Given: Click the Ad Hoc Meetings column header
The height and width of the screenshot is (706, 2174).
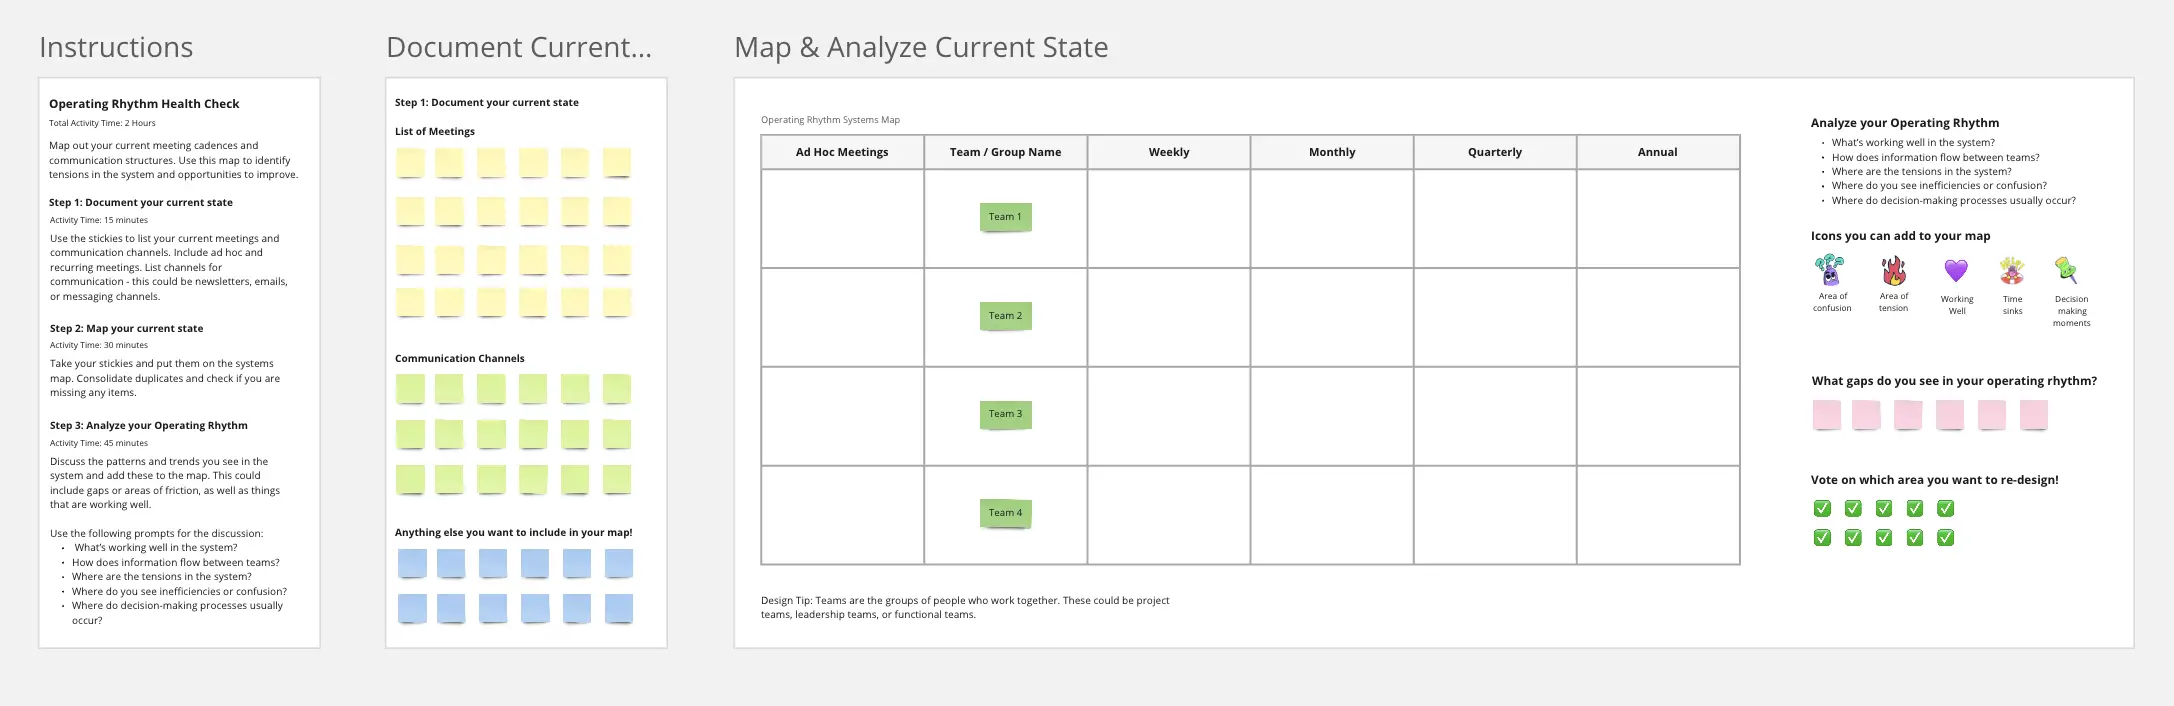Looking at the screenshot, I should coord(842,152).
